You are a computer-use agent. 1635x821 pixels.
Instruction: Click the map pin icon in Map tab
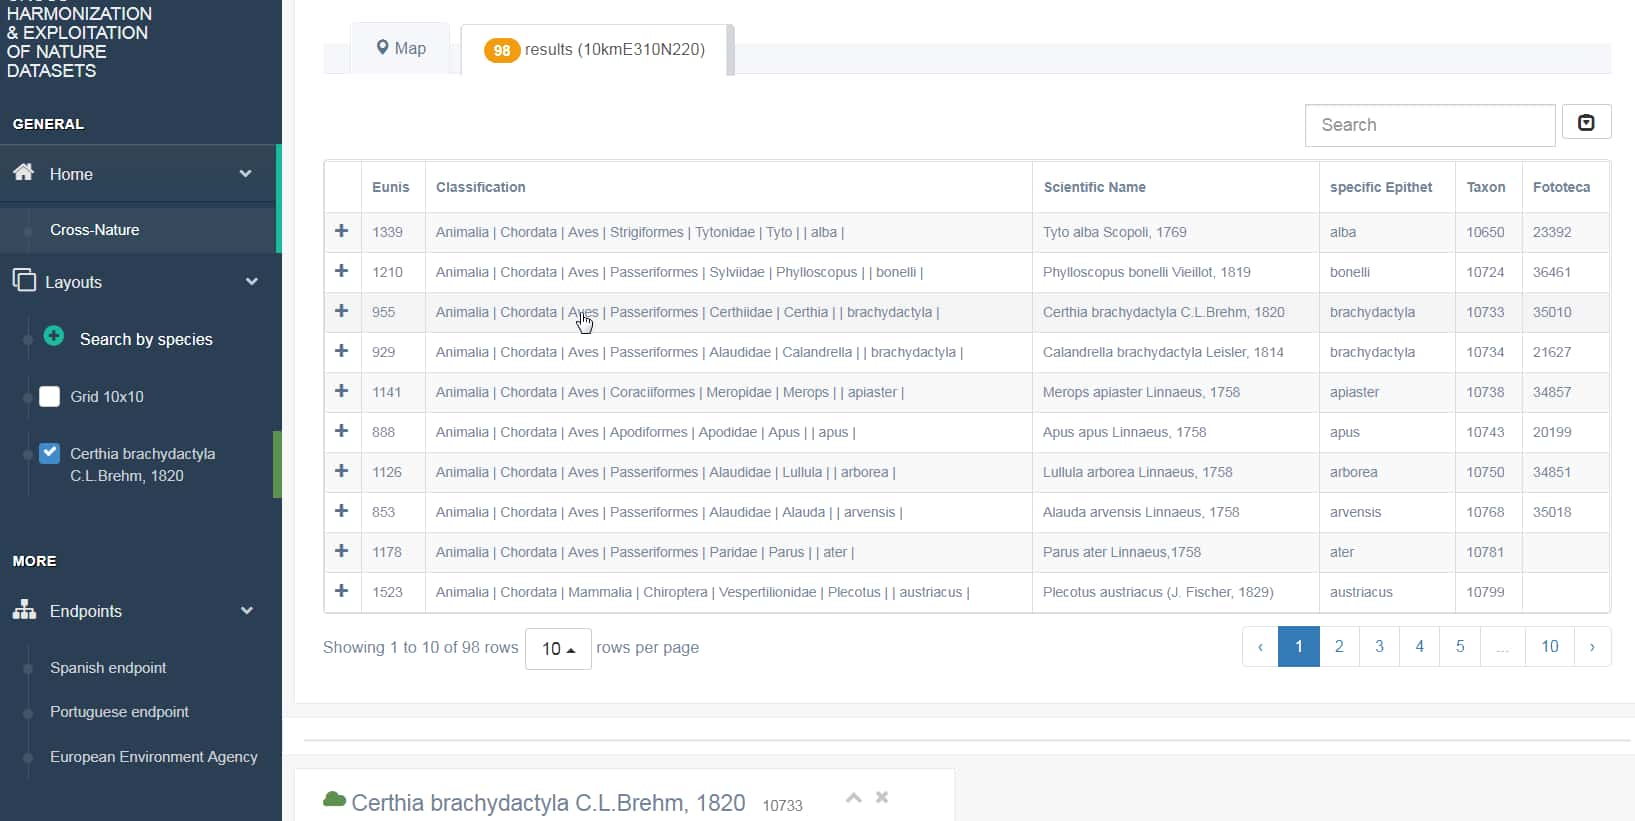[382, 48]
